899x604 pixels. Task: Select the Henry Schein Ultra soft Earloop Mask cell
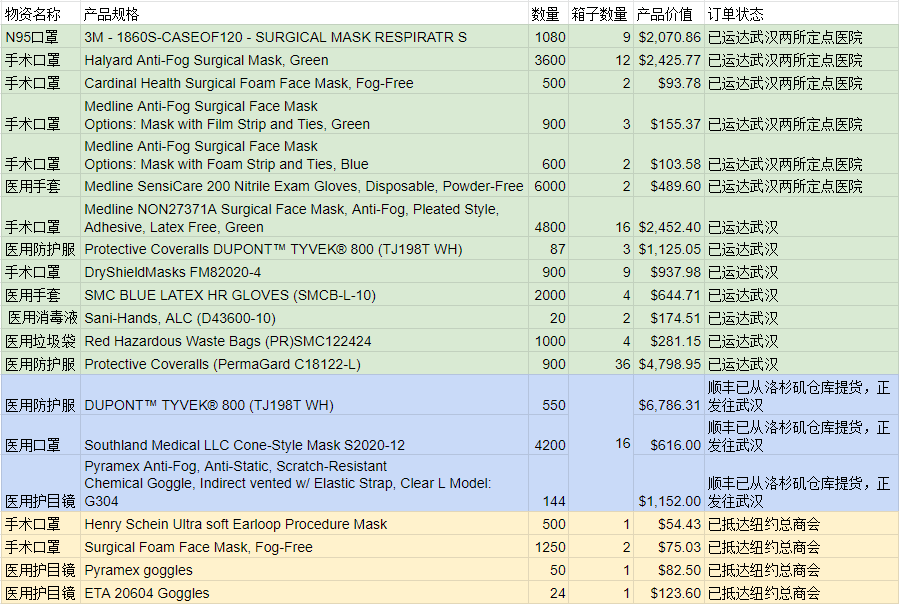pyautogui.click(x=304, y=524)
